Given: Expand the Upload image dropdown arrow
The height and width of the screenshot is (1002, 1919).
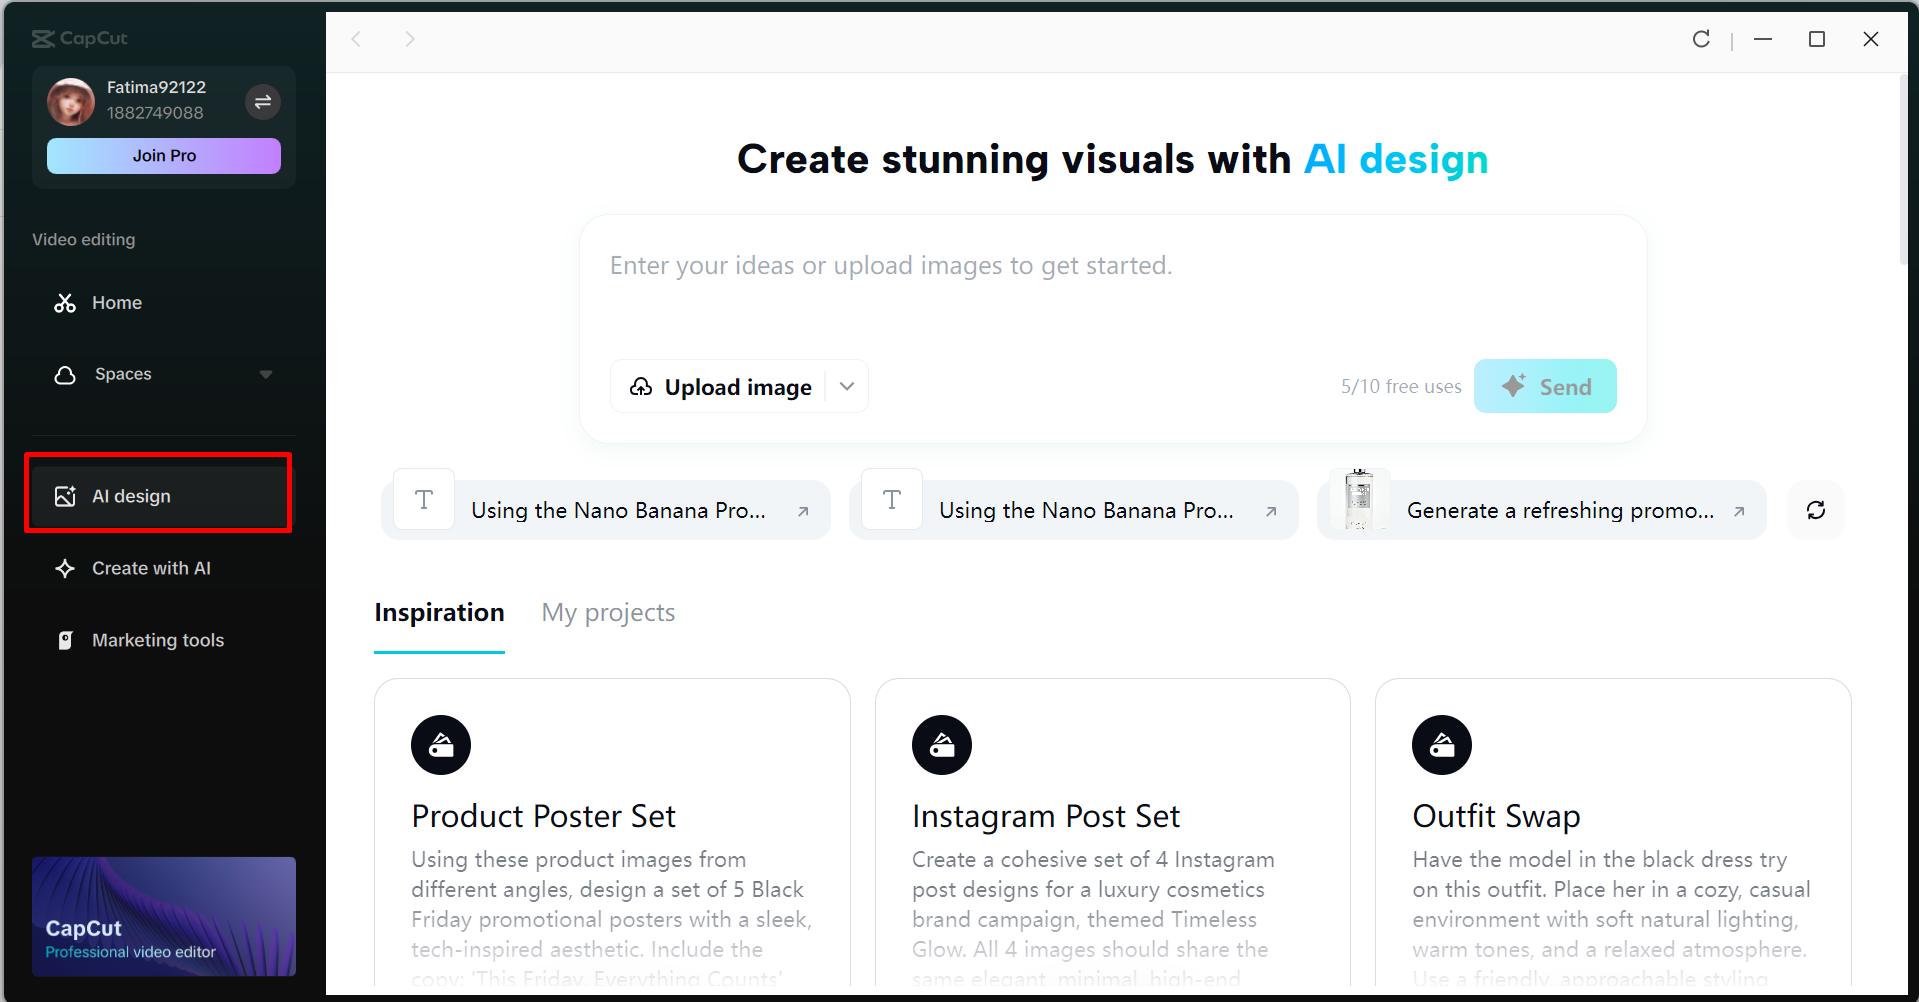Looking at the screenshot, I should tap(846, 385).
